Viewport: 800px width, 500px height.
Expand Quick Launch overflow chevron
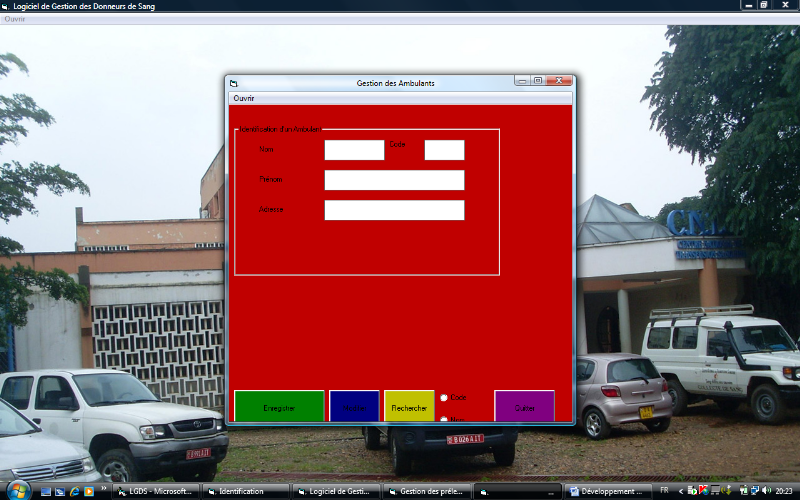point(104,489)
